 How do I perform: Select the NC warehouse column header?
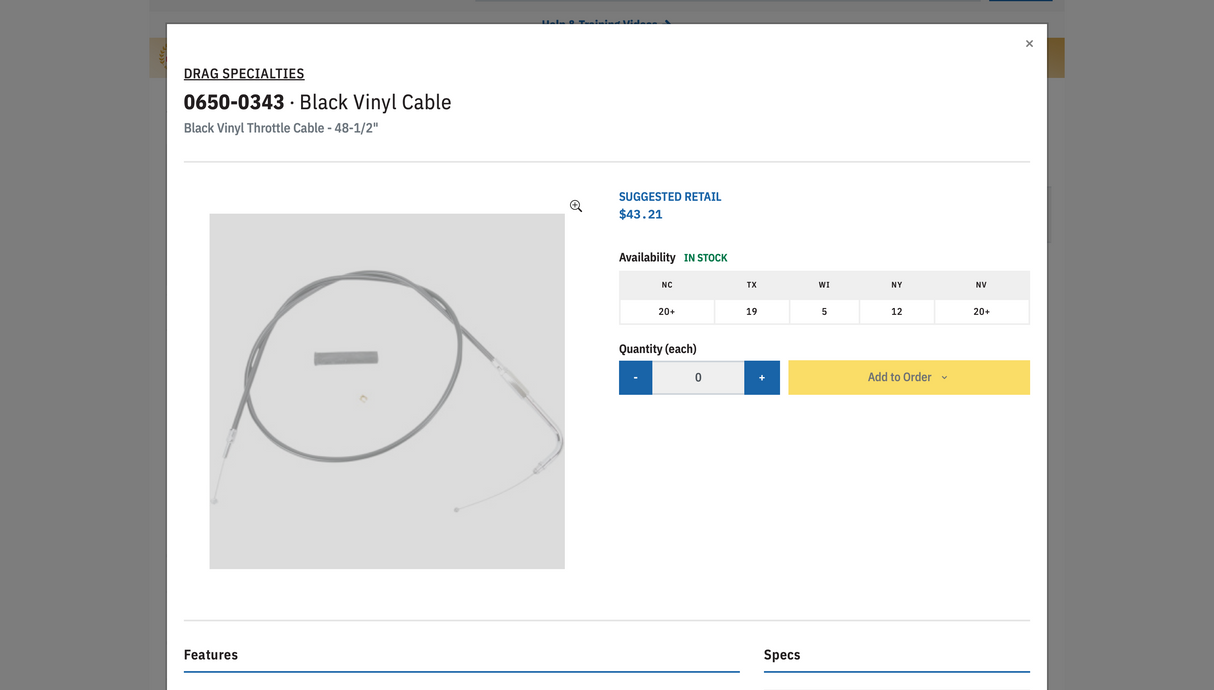coord(667,285)
